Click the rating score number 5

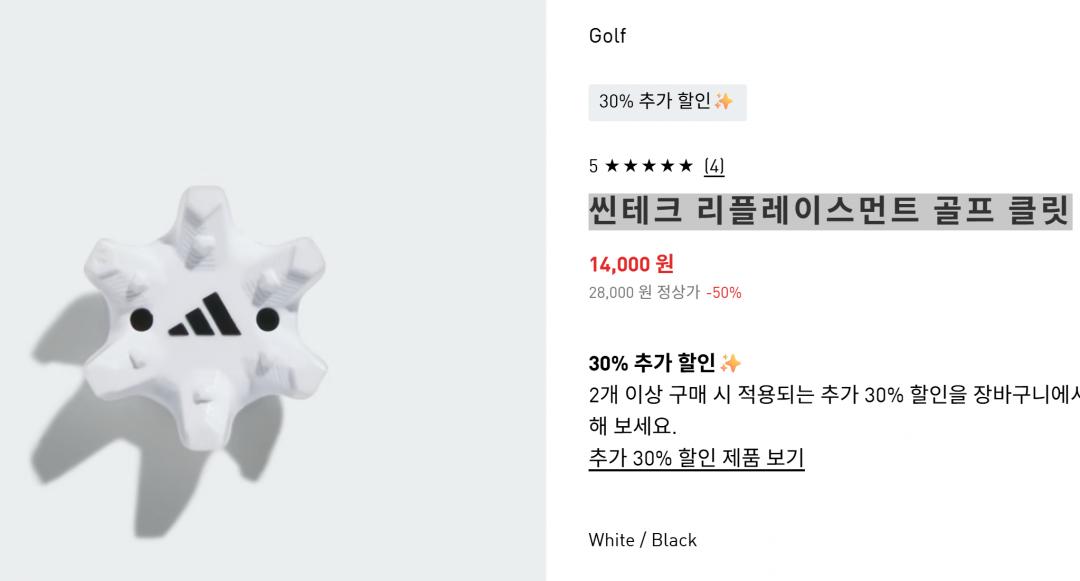click(593, 166)
